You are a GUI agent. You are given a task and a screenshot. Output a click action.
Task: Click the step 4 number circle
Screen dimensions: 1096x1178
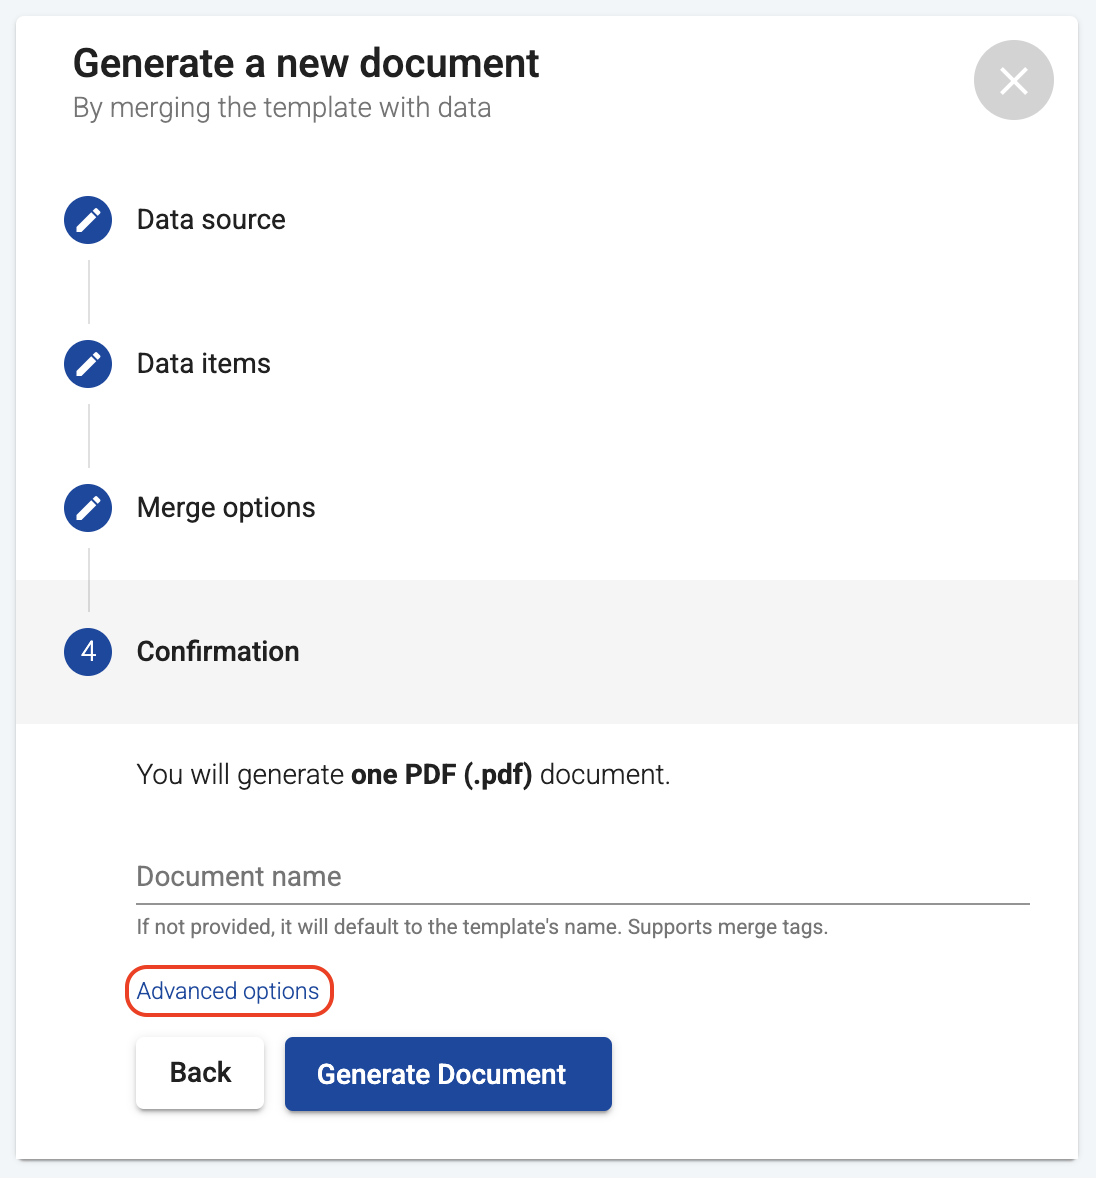88,652
